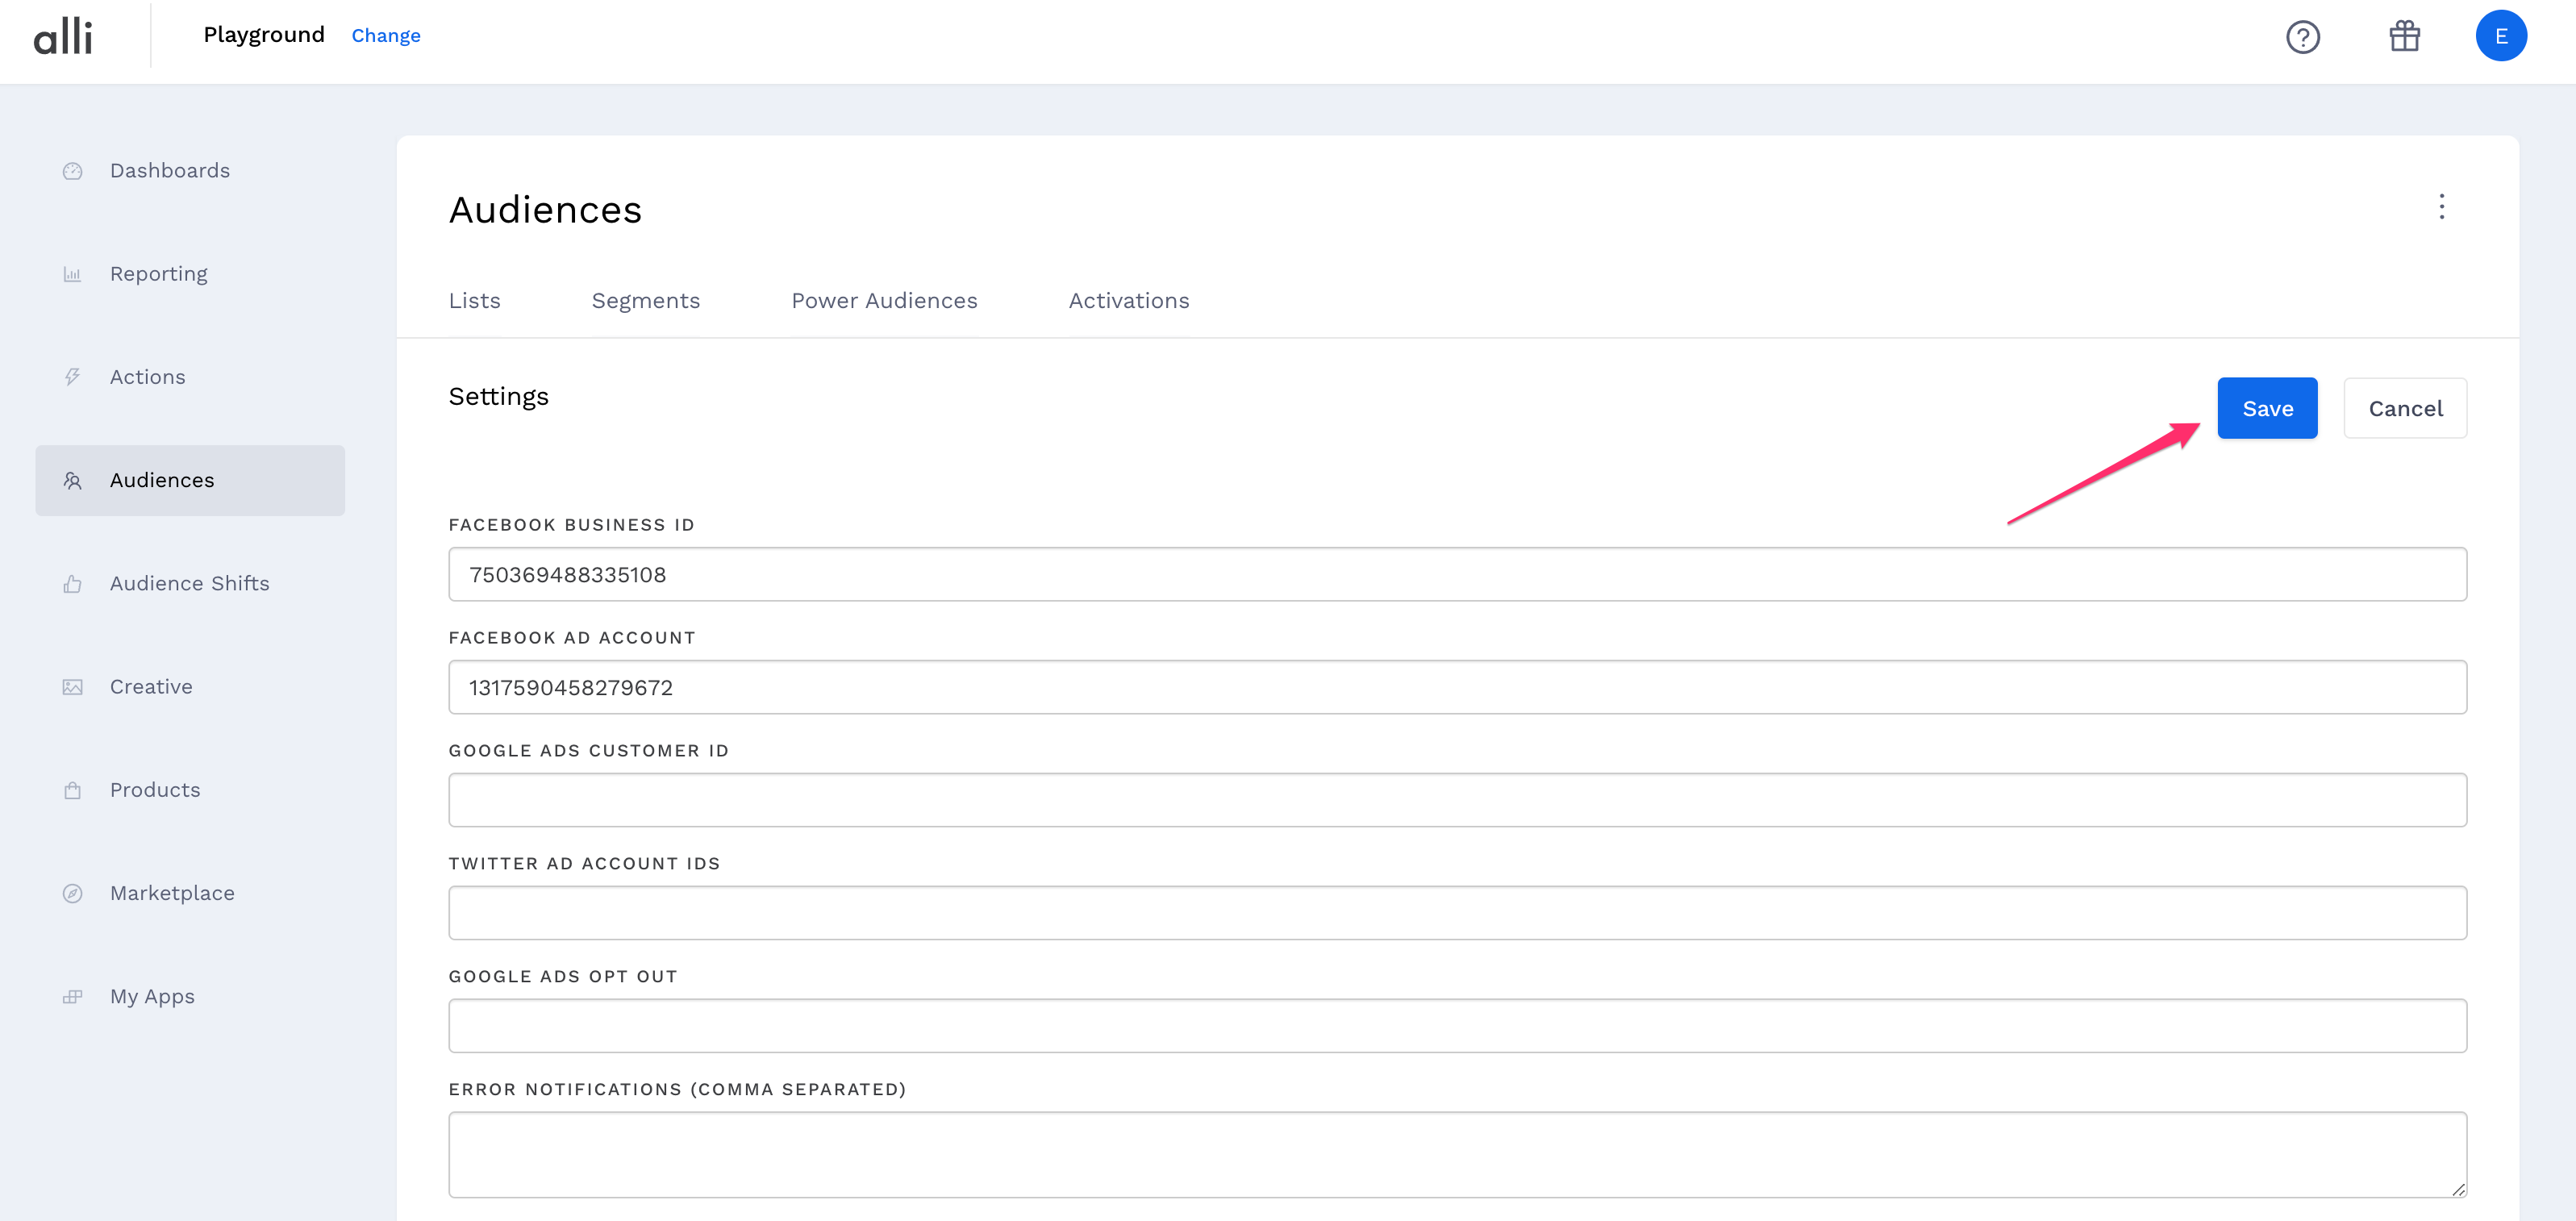Click the Marketplace compass icon
This screenshot has width=2576, height=1221.
(73, 893)
